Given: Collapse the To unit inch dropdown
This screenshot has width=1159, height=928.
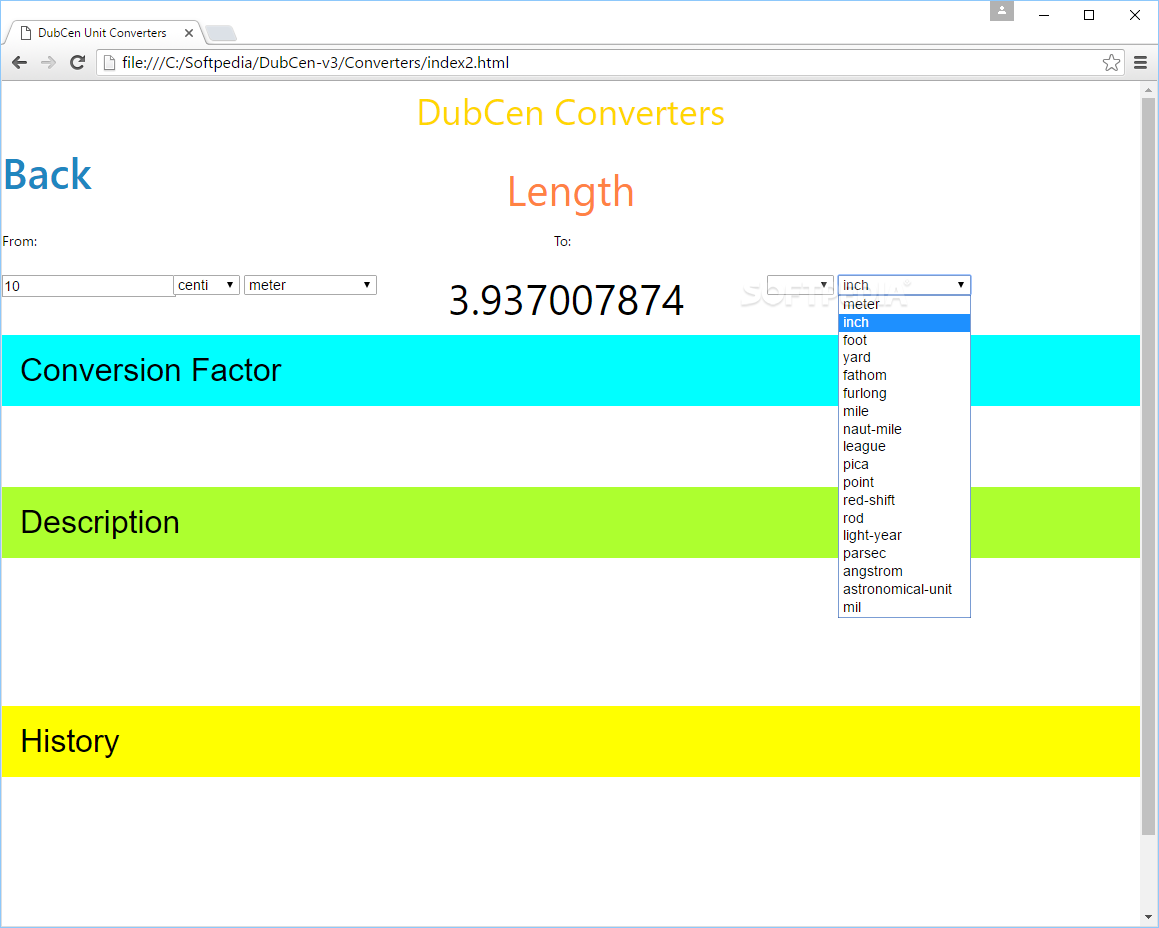Looking at the screenshot, I should coord(904,285).
